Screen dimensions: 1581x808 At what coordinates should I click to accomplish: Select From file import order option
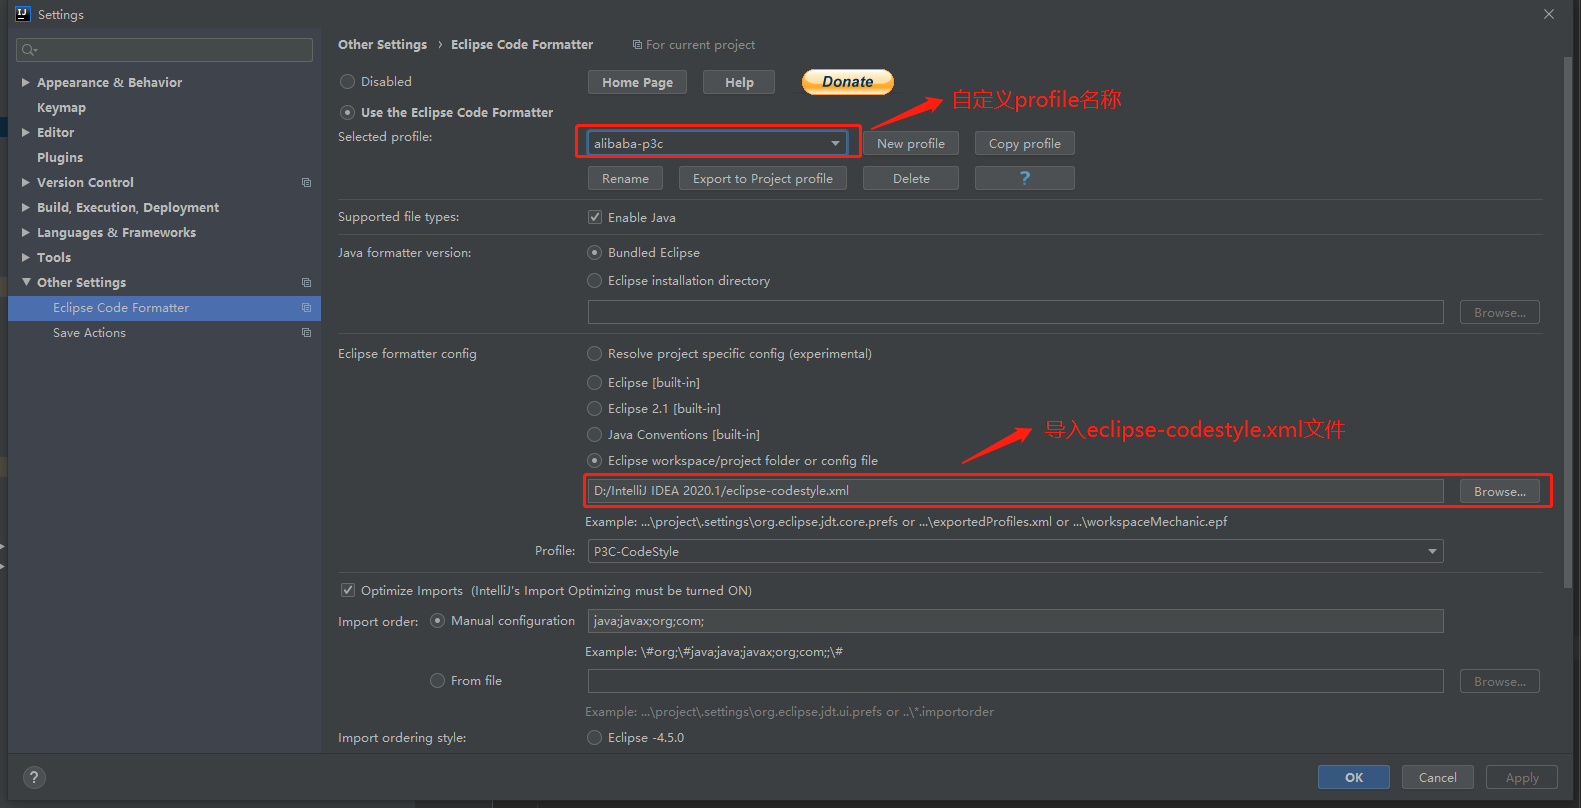point(438,681)
